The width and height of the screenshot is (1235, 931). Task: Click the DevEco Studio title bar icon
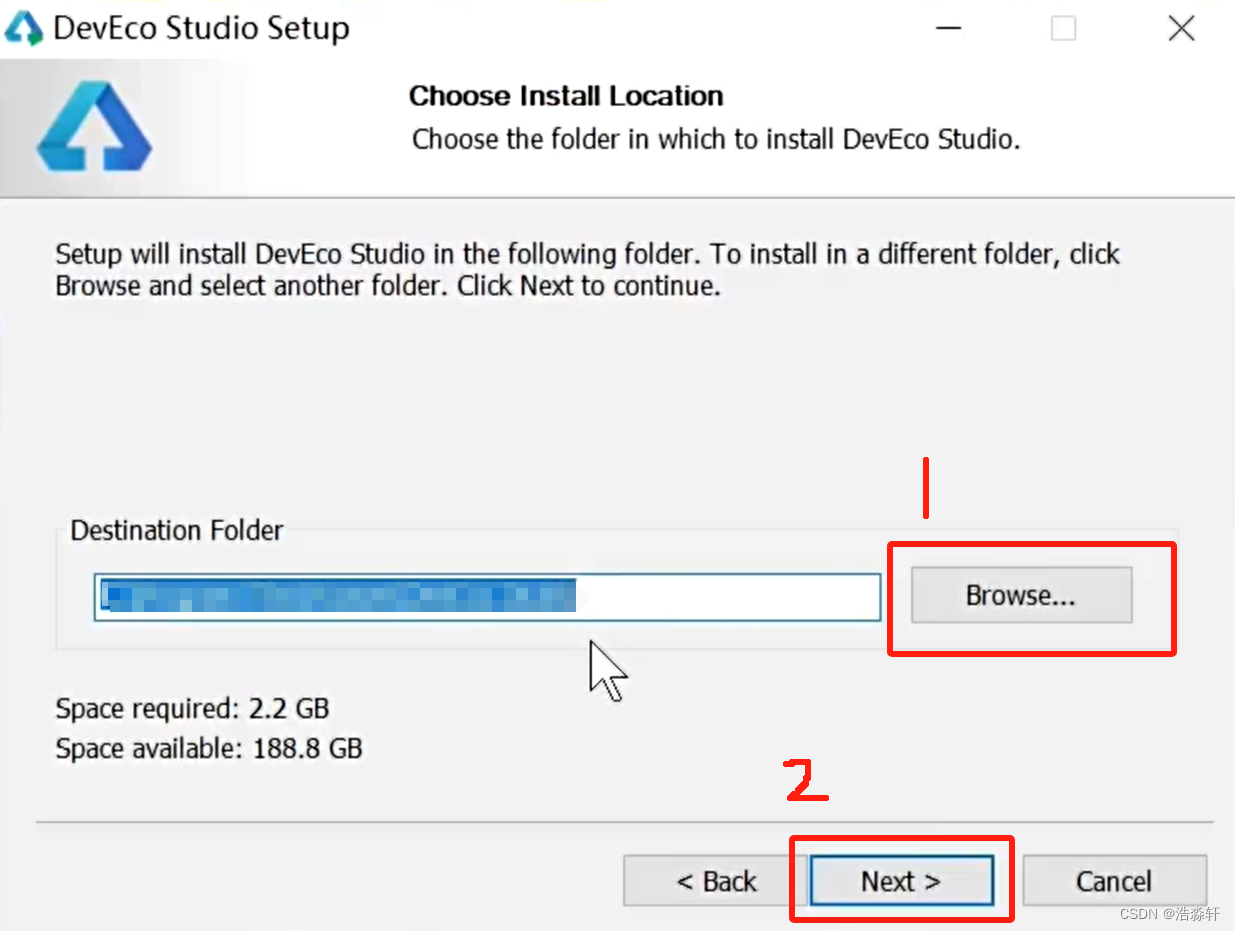[x=24, y=28]
